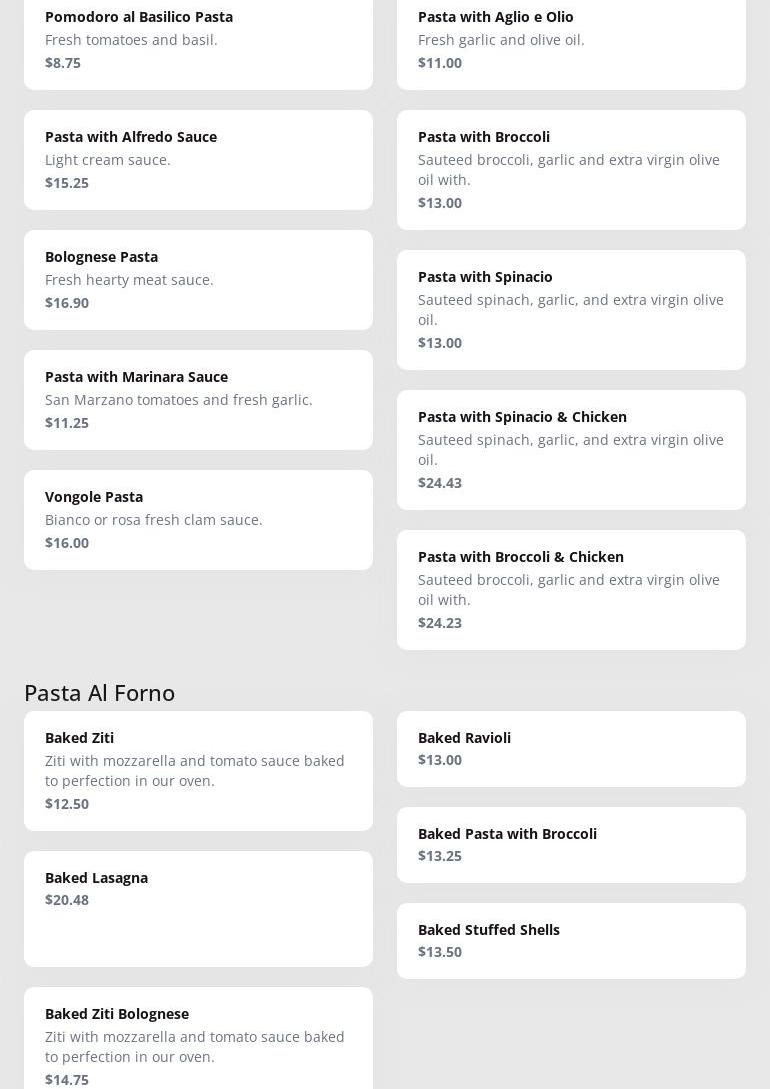Open the Baked Lasagna card
Screen dimensions: 770x1089
pos(198,908)
